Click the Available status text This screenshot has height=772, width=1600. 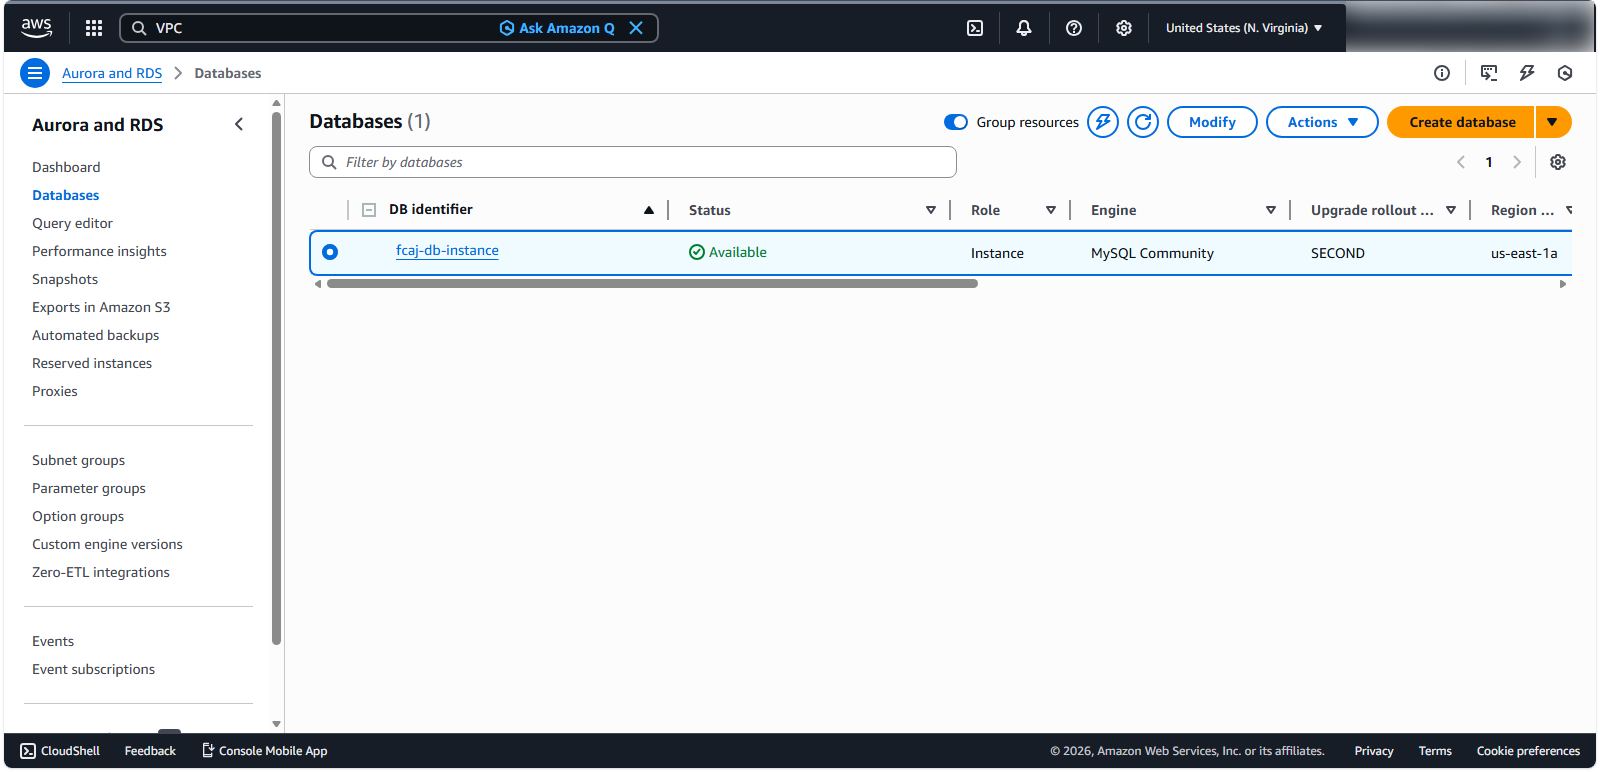click(738, 252)
